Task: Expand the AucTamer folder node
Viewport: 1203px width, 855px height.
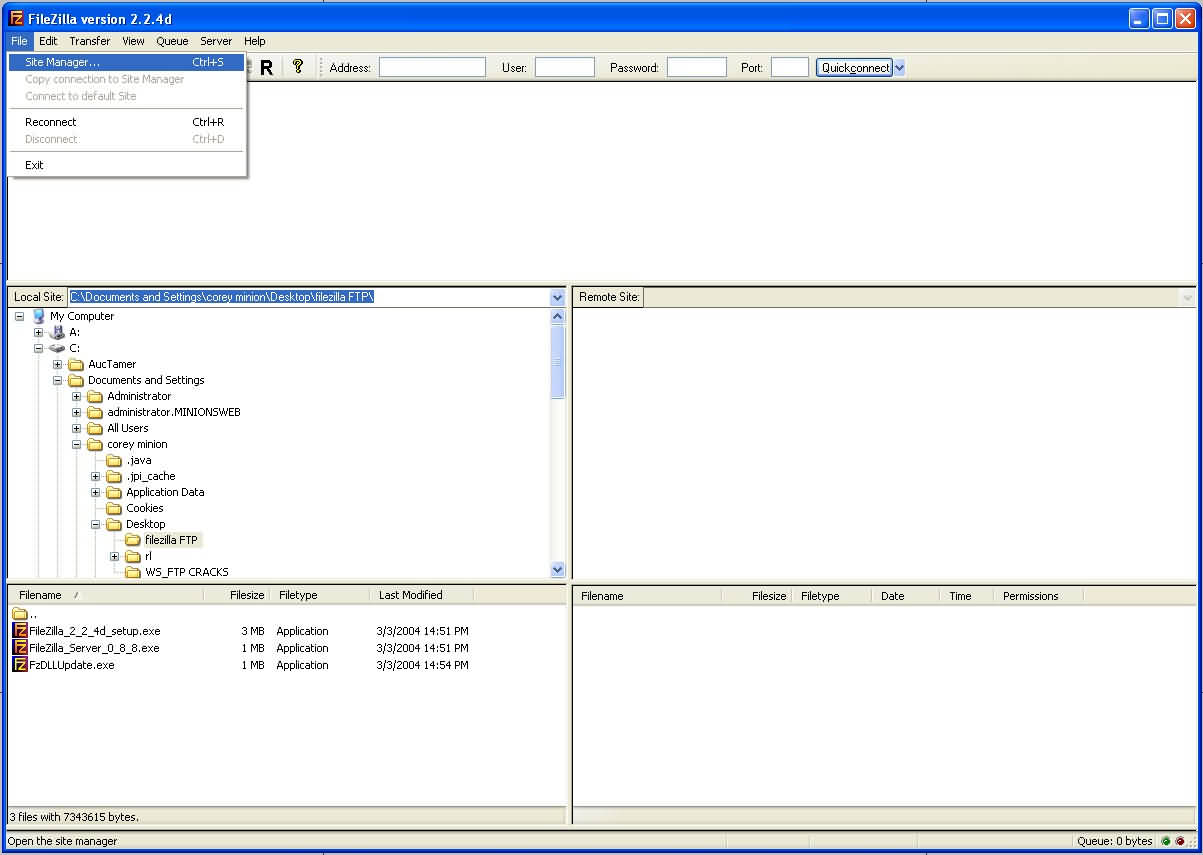Action: coord(57,364)
